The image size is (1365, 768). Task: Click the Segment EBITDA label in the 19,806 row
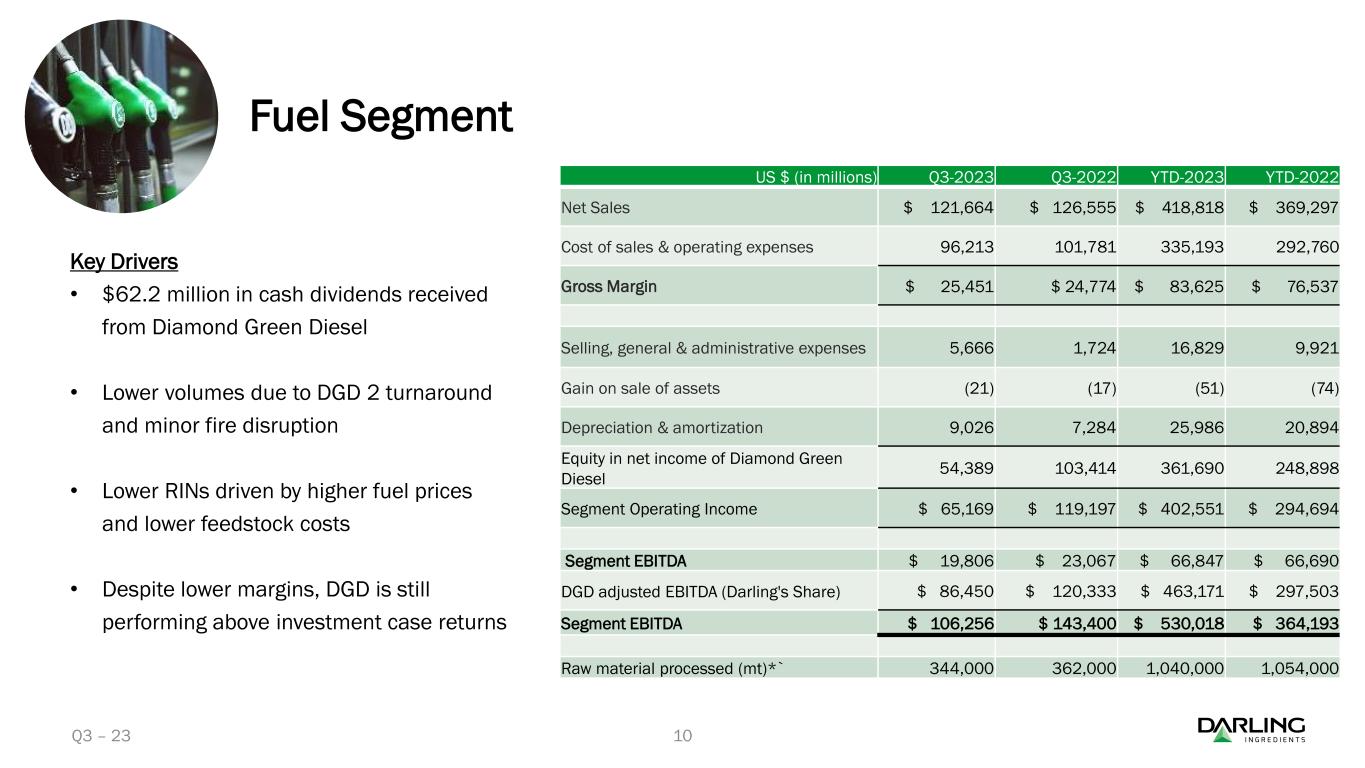pyautogui.click(x=626, y=560)
